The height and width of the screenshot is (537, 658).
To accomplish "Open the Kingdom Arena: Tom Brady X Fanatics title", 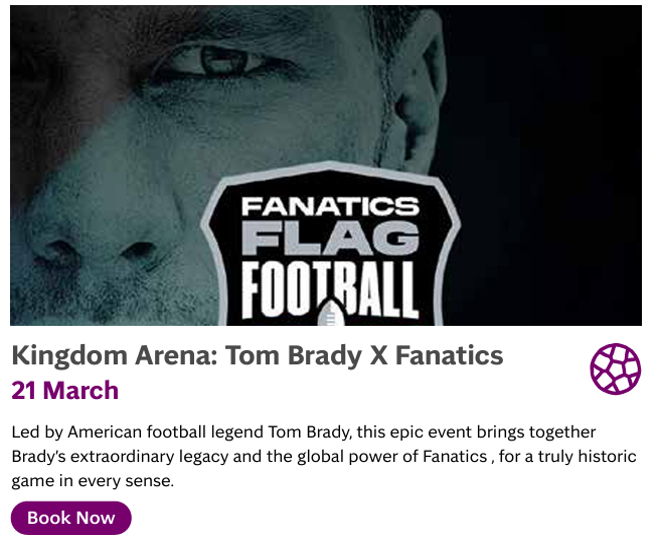I will click(x=257, y=355).
